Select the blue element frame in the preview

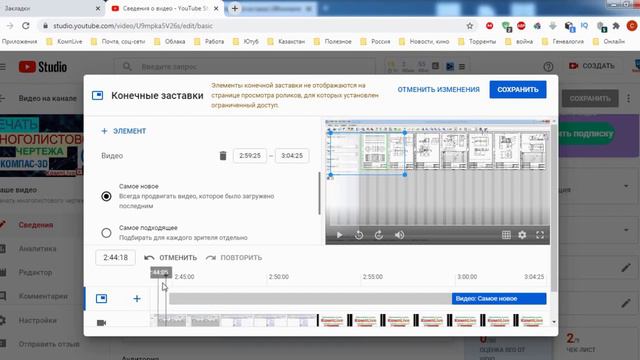[x=367, y=153]
